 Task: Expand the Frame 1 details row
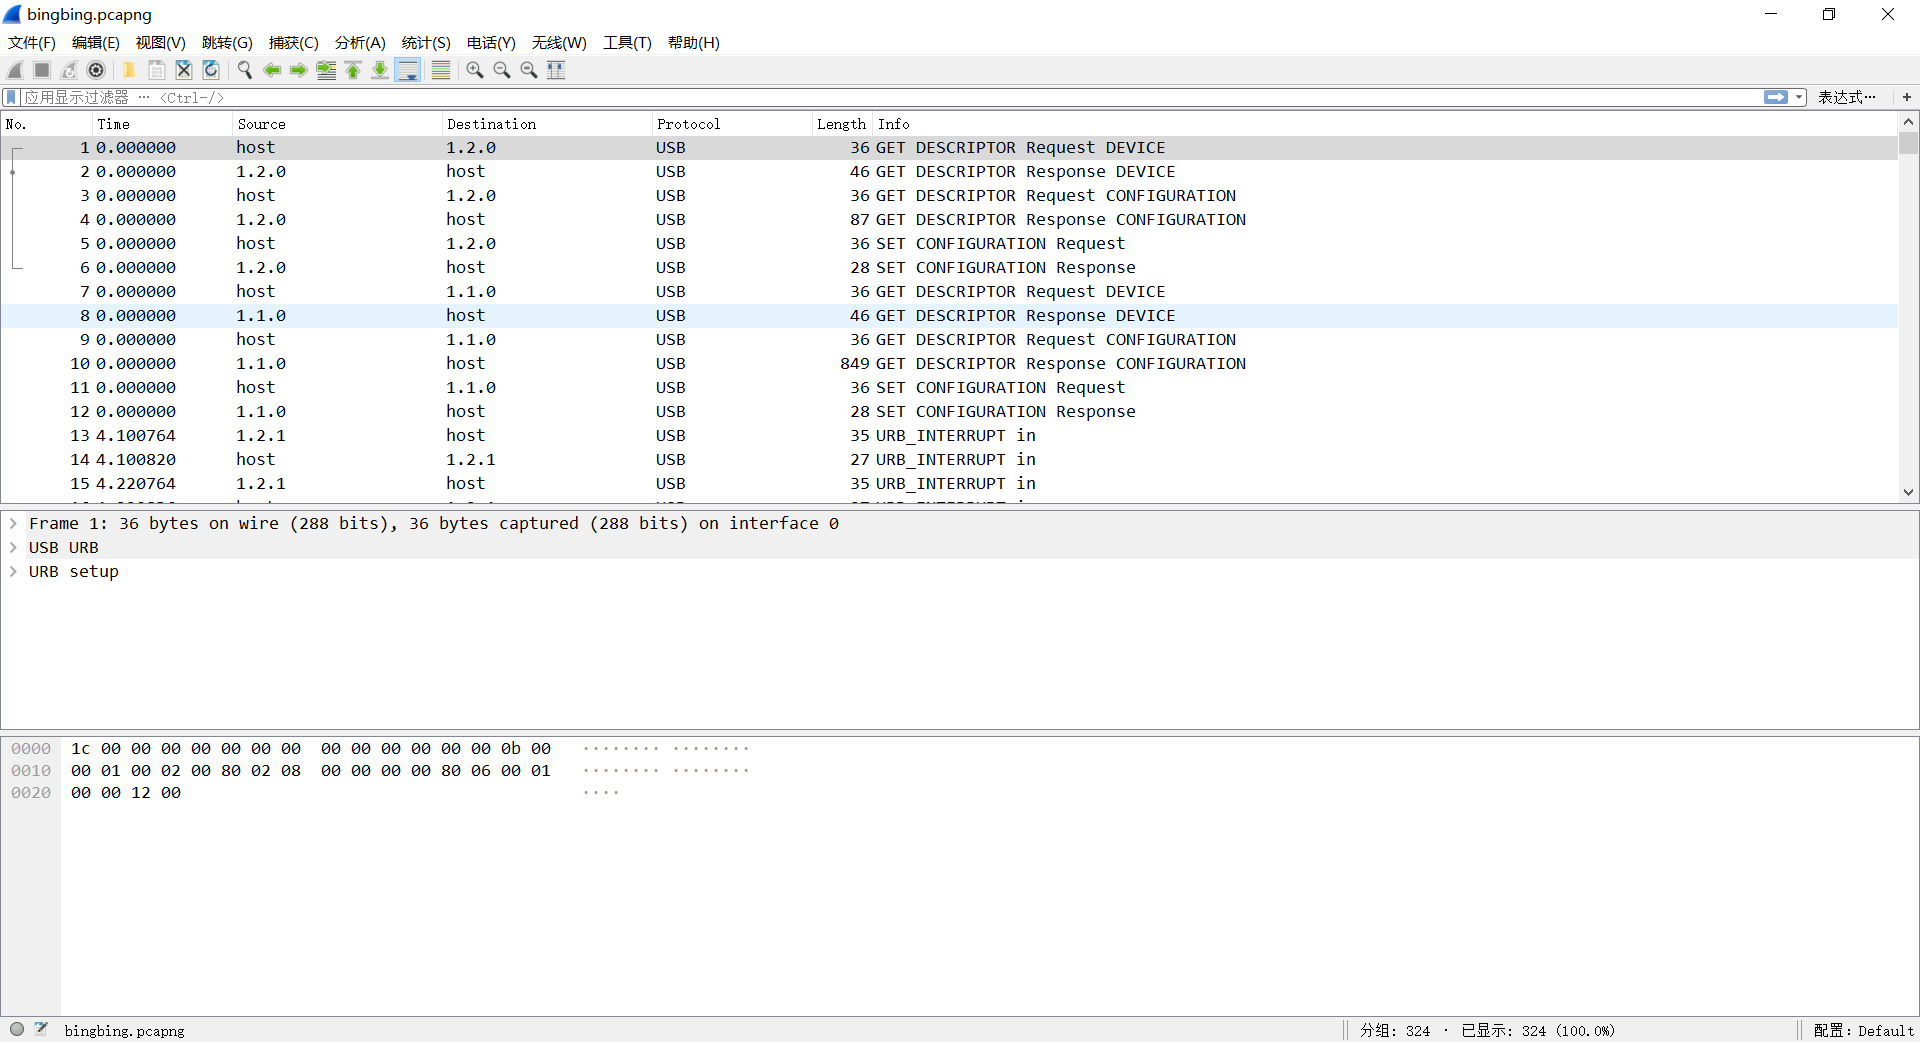13,523
